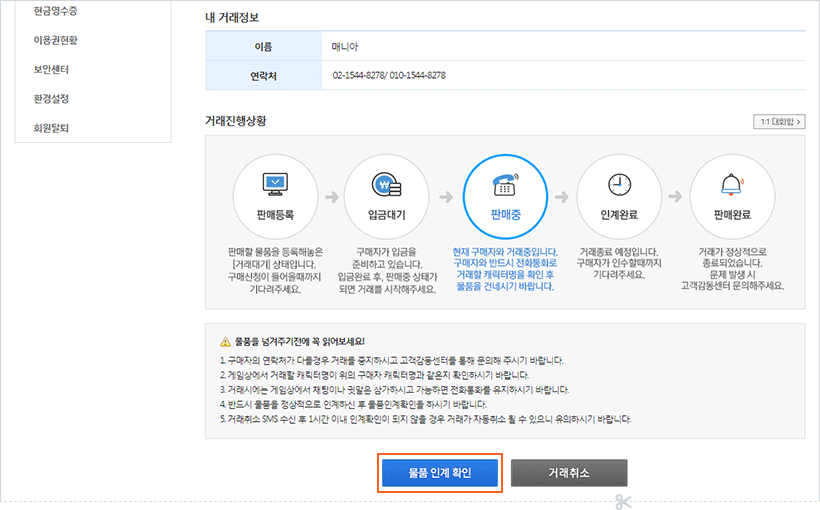The width and height of the screenshot is (820, 510).
Task: Go to 이용권현황 in the sidebar
Action: tap(55, 40)
